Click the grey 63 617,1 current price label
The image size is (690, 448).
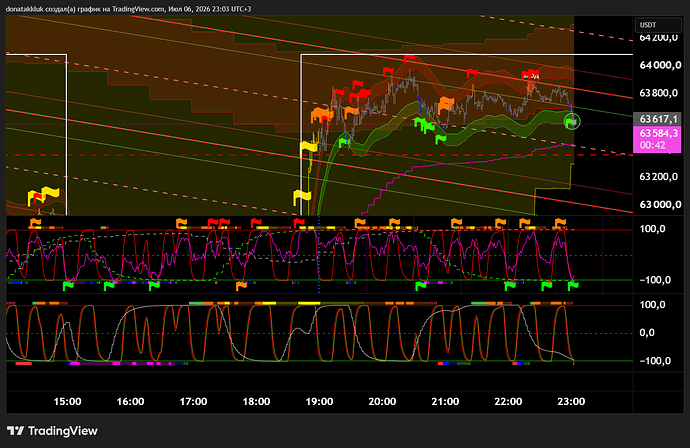coord(657,119)
